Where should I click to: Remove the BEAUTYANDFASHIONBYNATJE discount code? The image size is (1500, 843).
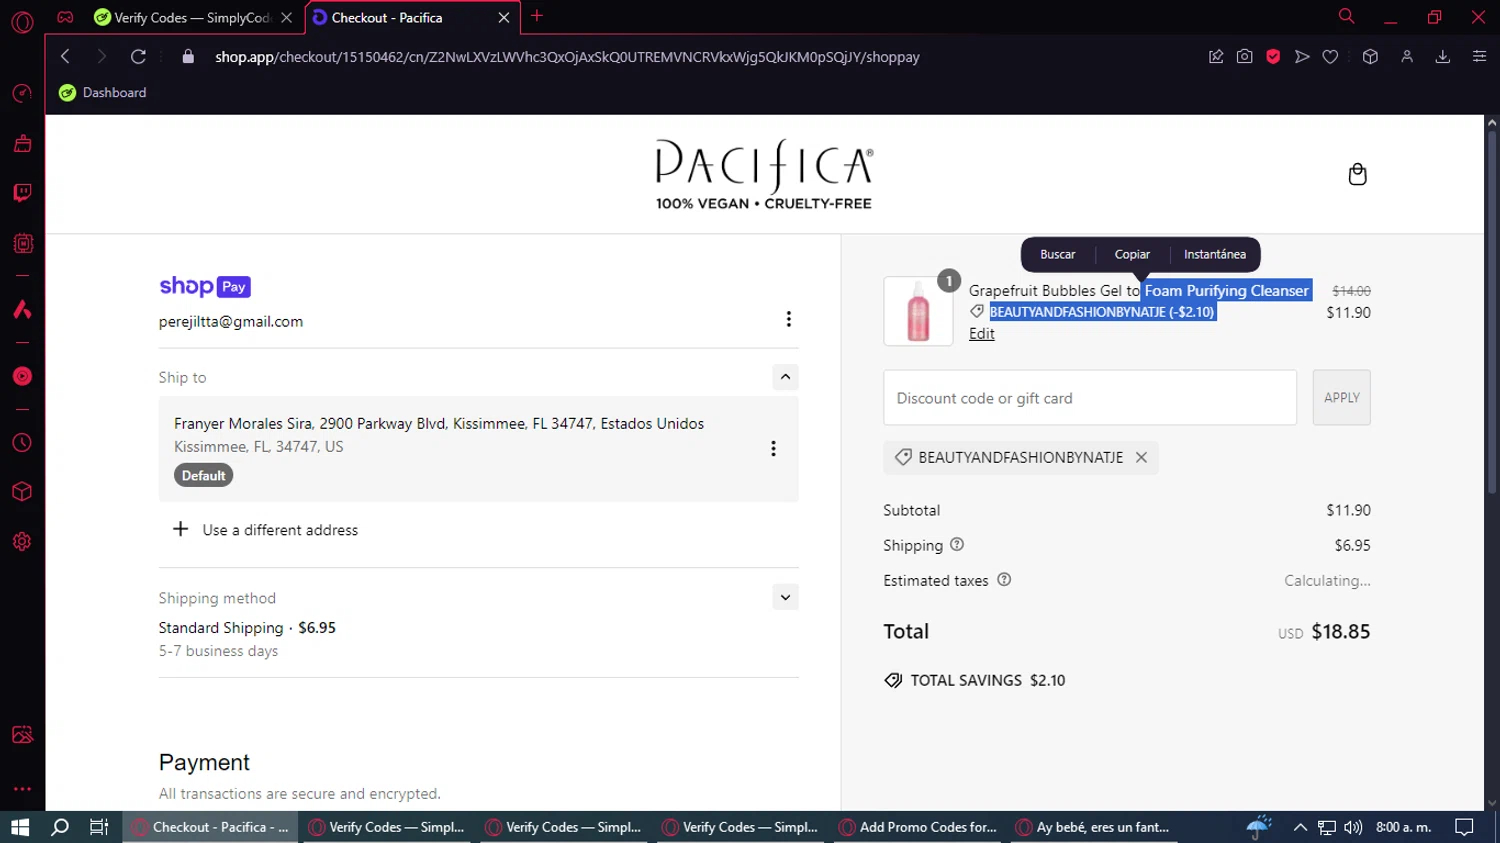[x=1141, y=457]
